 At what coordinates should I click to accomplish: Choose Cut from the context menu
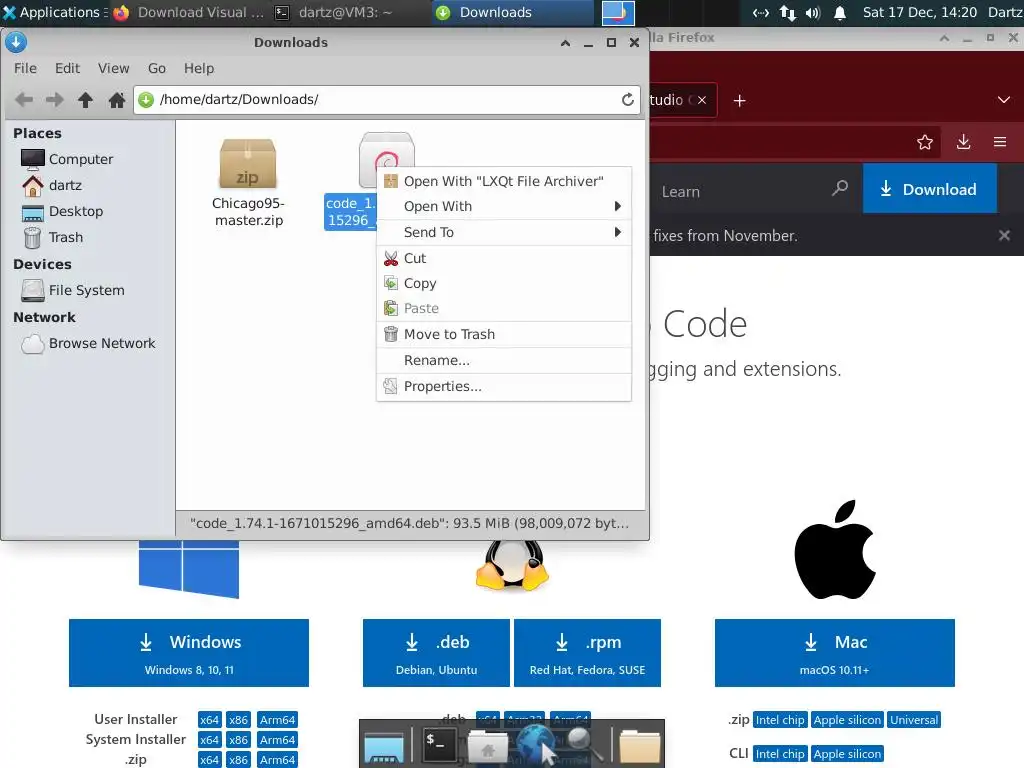(504, 258)
